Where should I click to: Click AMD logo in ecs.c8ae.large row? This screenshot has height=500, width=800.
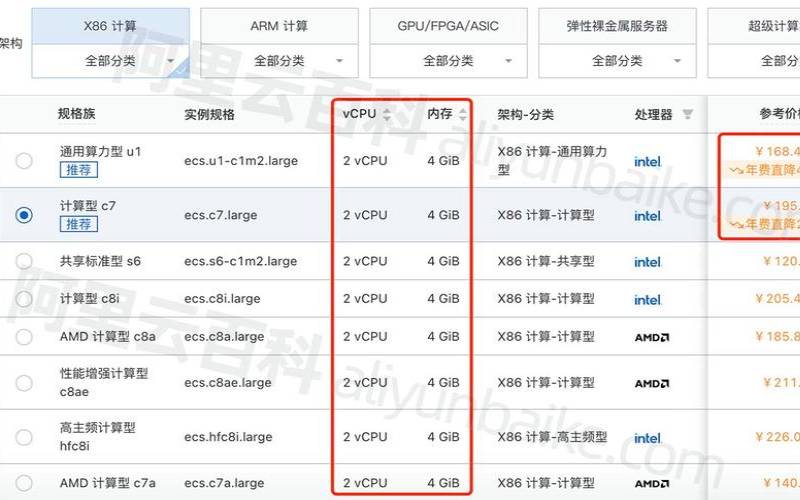click(x=652, y=383)
